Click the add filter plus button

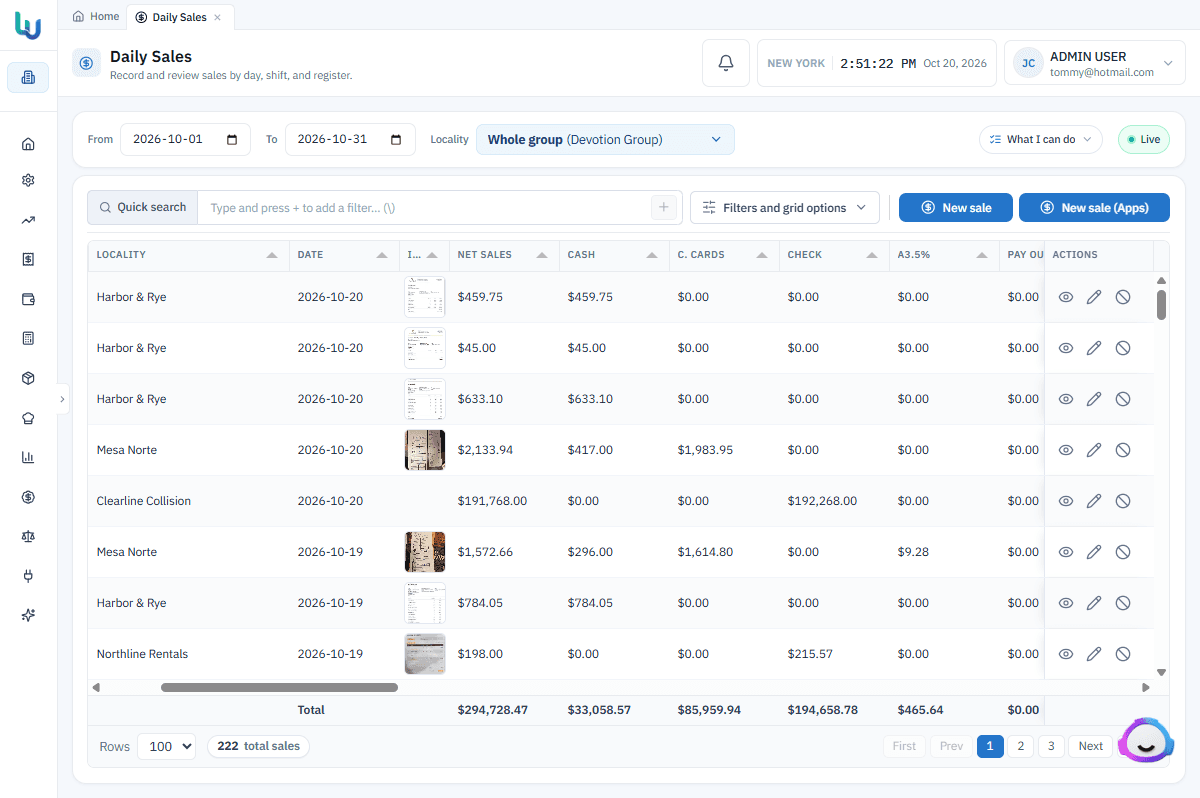tap(663, 207)
